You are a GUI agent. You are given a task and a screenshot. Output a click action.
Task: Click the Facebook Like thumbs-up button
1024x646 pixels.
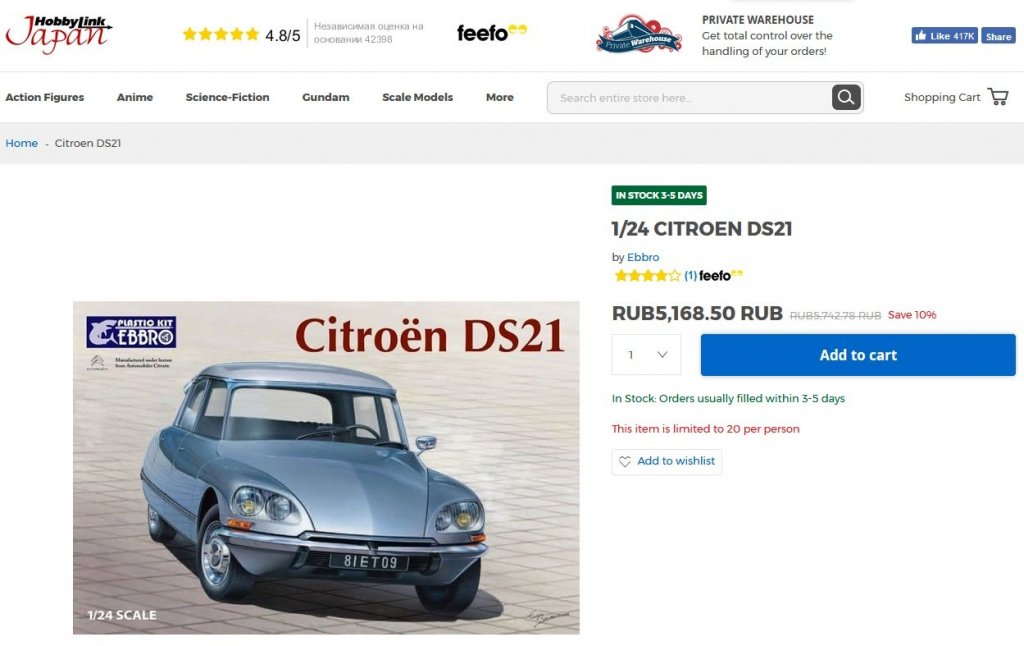[x=944, y=35]
